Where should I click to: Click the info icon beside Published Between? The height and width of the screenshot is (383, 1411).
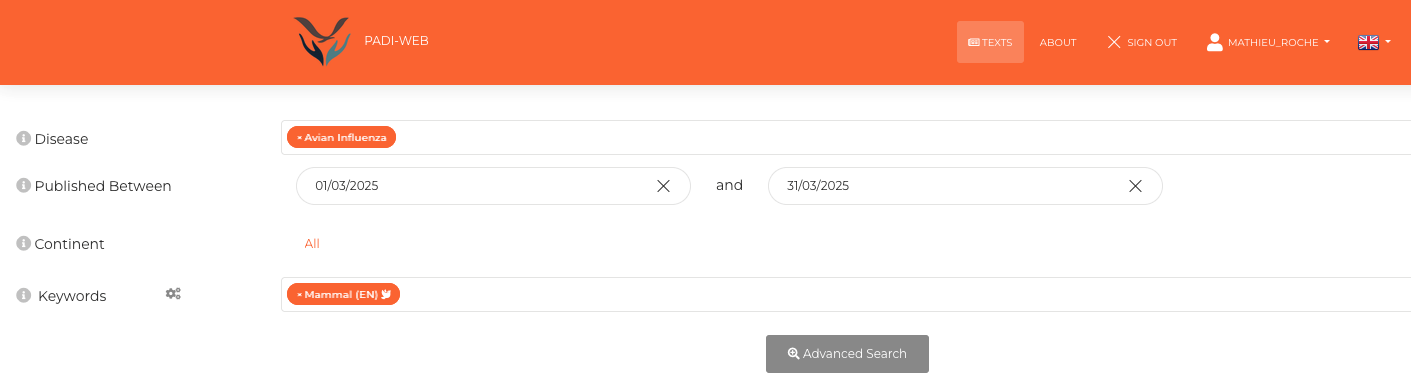point(24,185)
